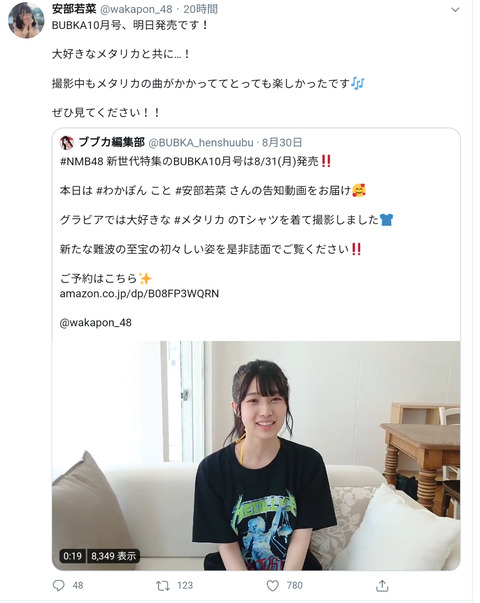Open the share upload icon

(x=382, y=585)
